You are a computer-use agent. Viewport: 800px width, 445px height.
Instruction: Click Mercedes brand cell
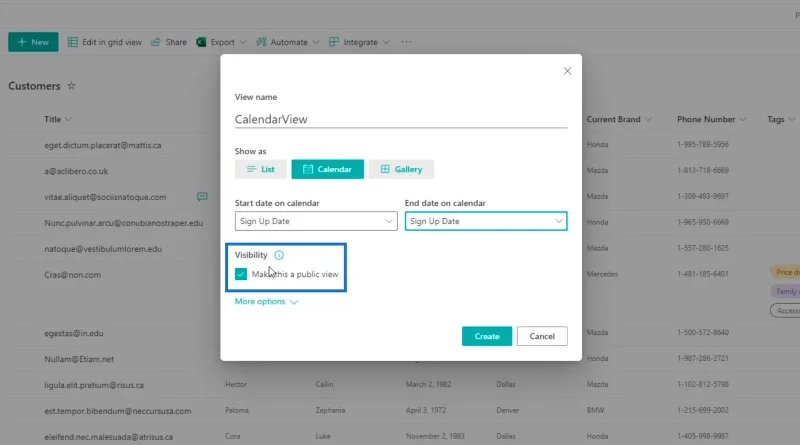coord(602,274)
